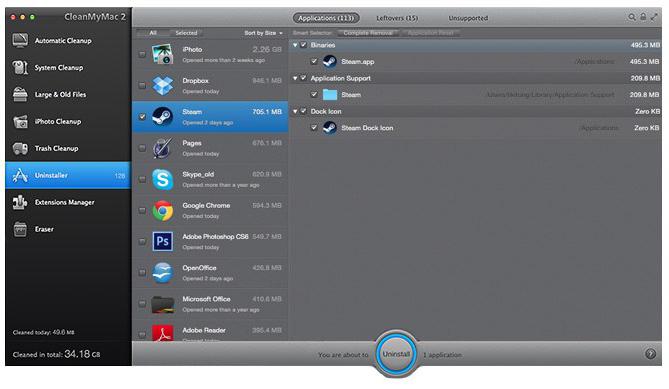669x389 pixels.
Task: Click the round Uninstall button
Action: (396, 354)
